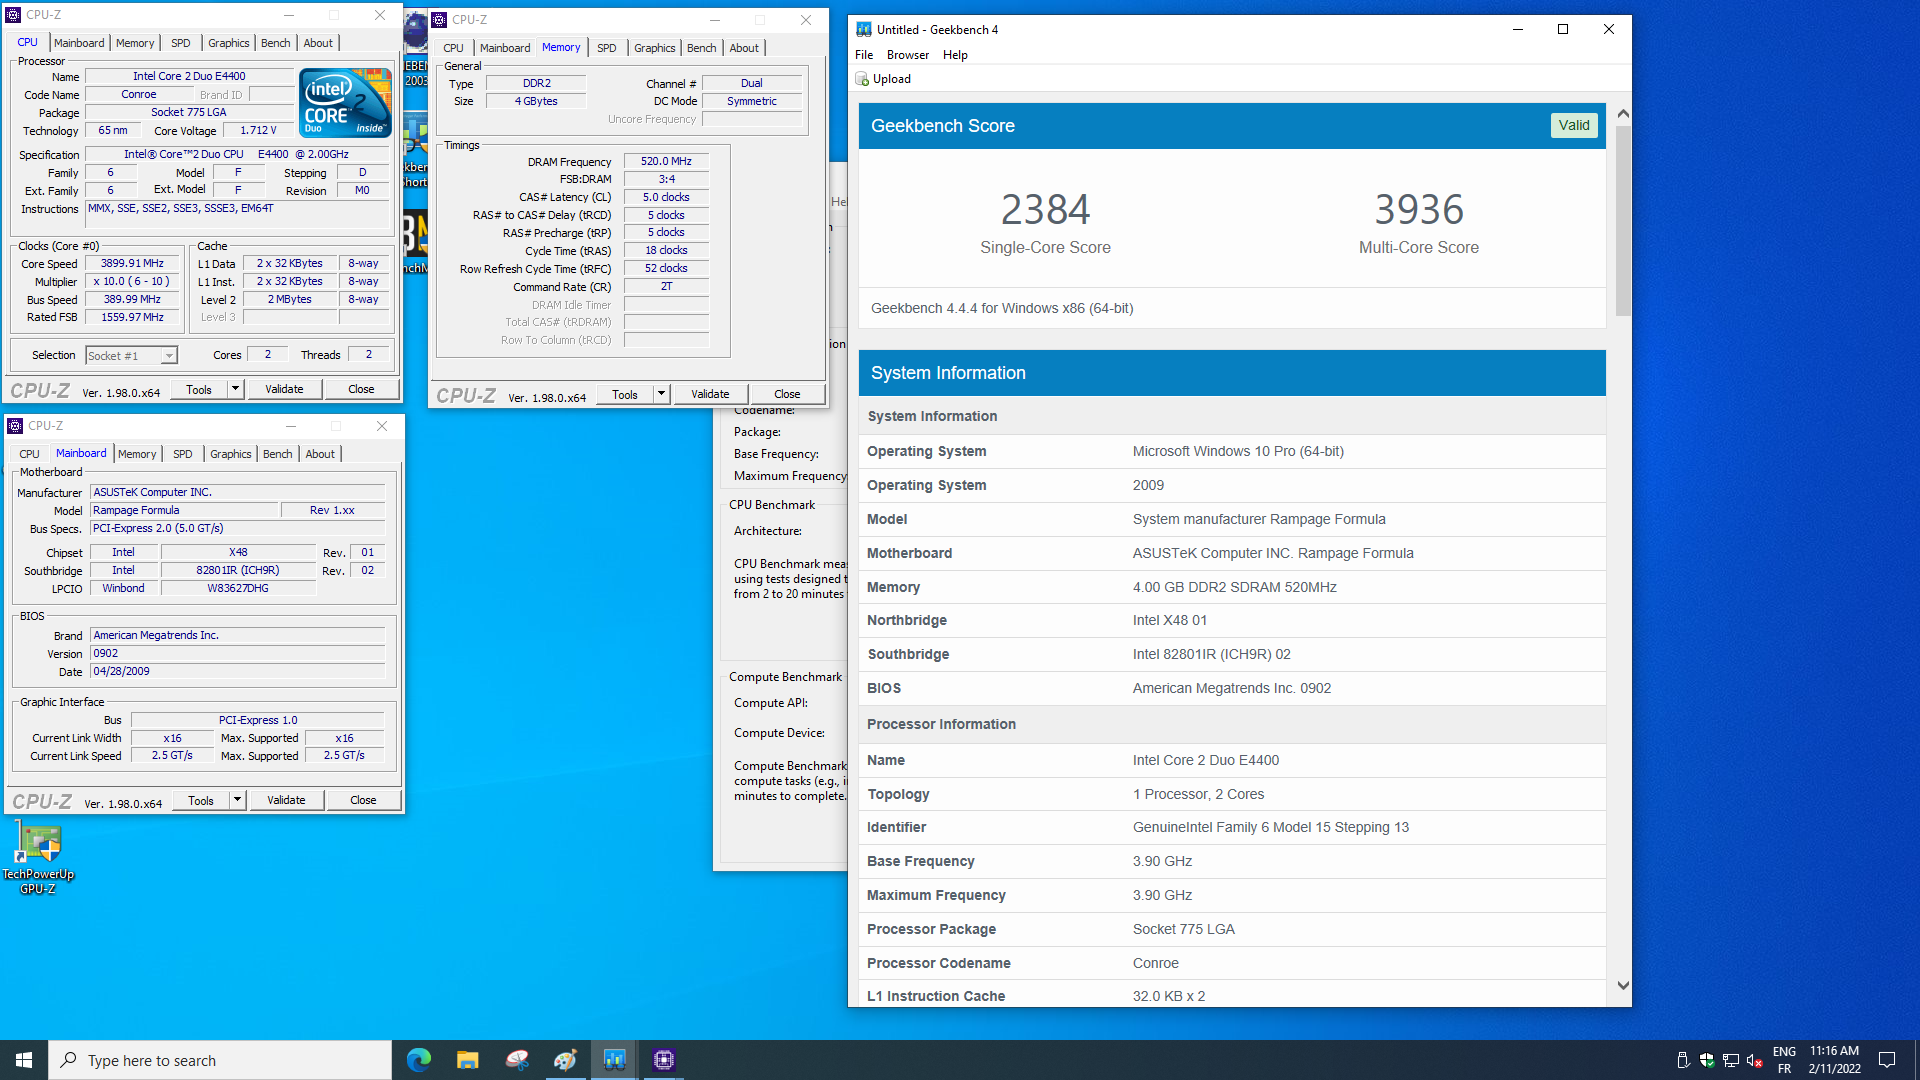Click the Geekbench scrollbar down arrow
The width and height of the screenshot is (1920, 1080).
click(x=1623, y=986)
